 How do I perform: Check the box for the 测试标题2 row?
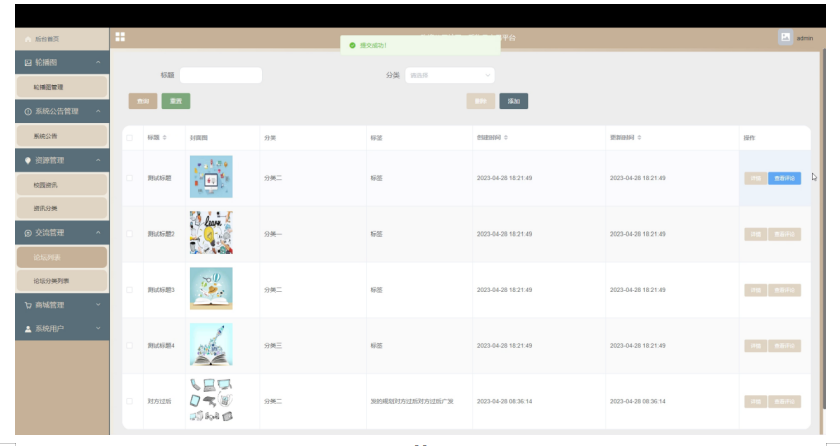pyautogui.click(x=129, y=234)
